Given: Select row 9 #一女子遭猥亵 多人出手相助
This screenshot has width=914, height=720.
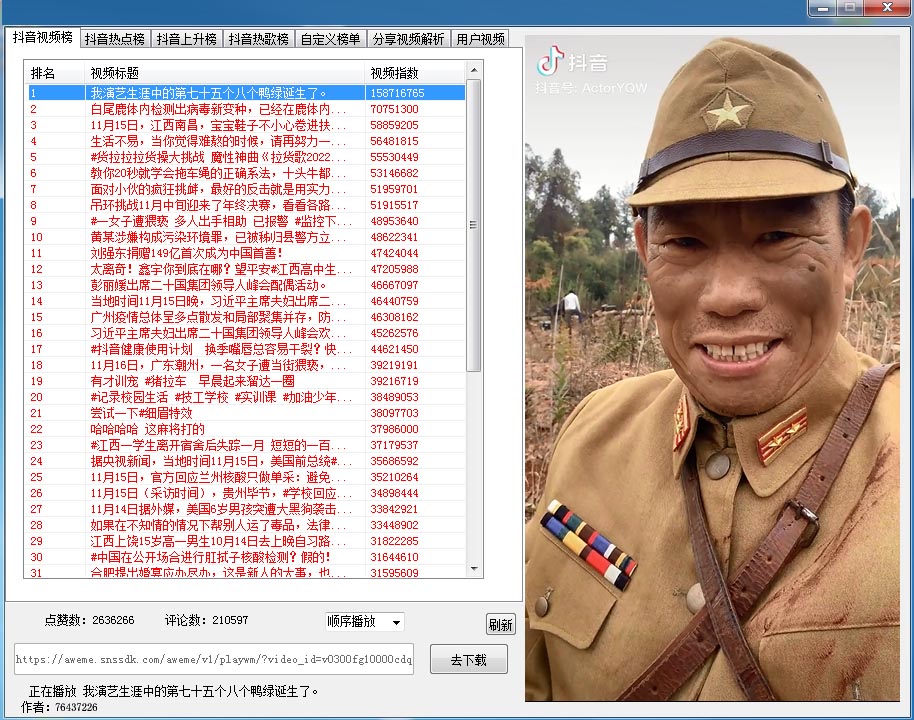Looking at the screenshot, I should click(247, 221).
